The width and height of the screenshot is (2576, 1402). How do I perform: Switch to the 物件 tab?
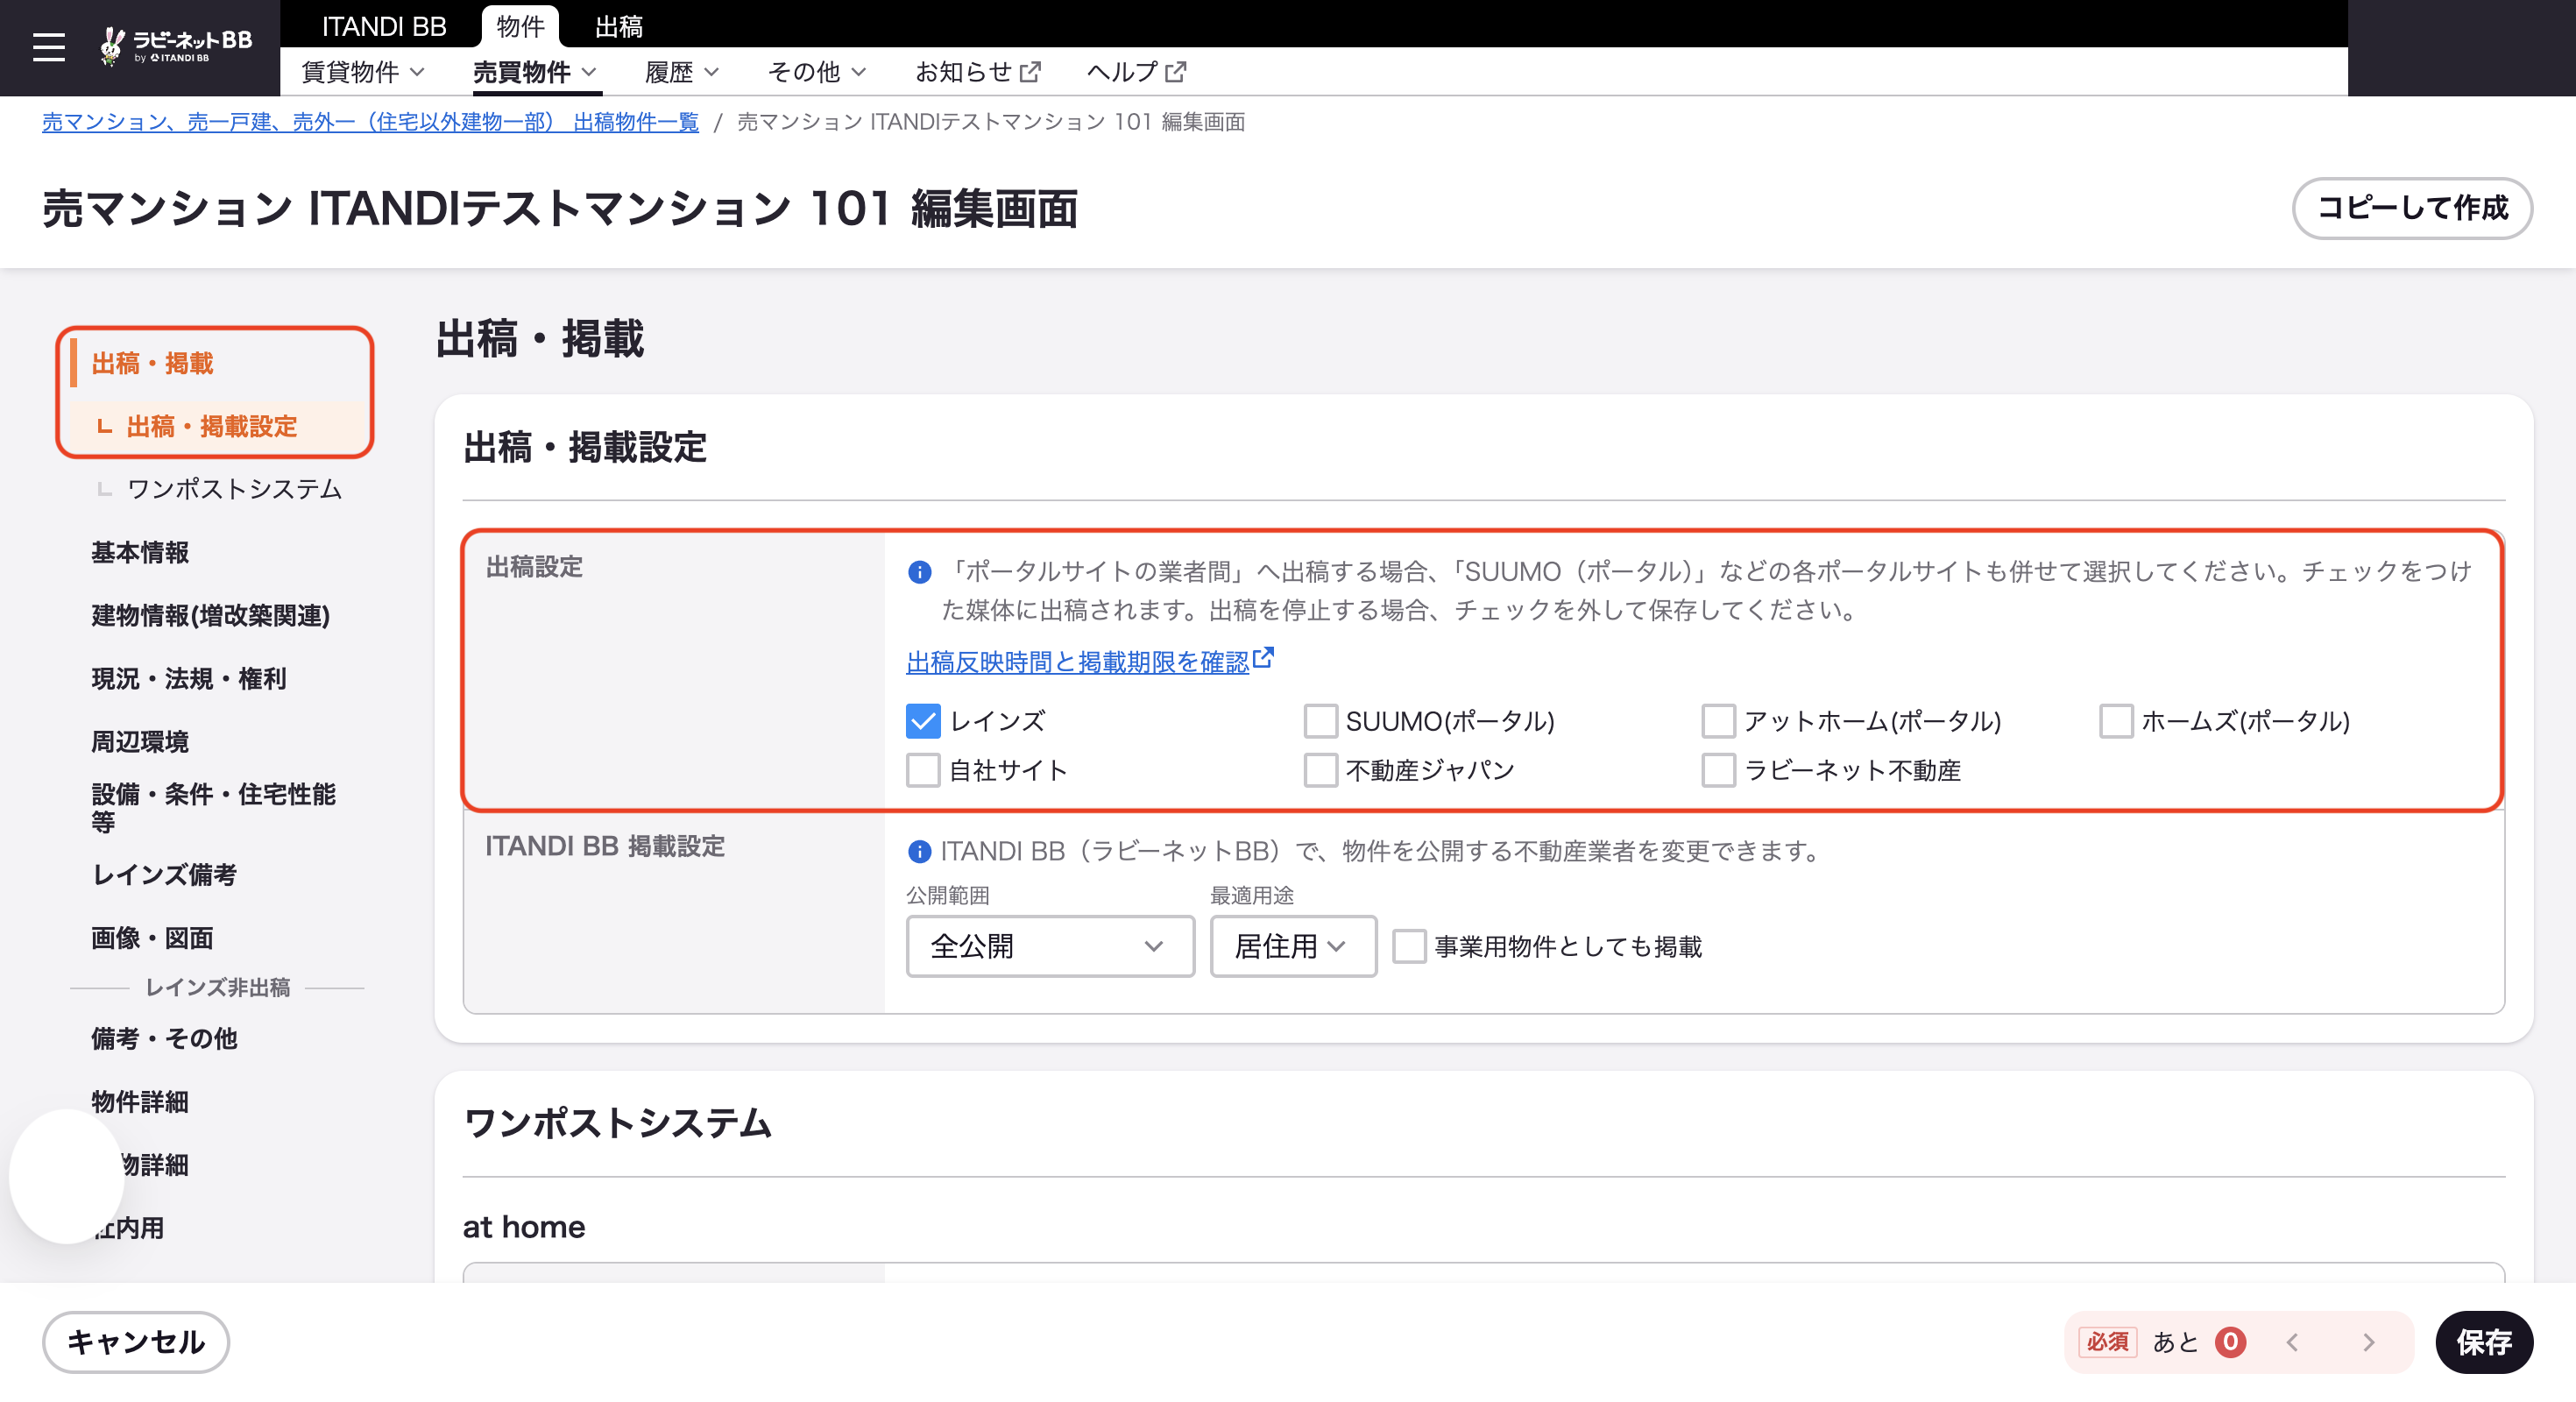pyautogui.click(x=520, y=26)
